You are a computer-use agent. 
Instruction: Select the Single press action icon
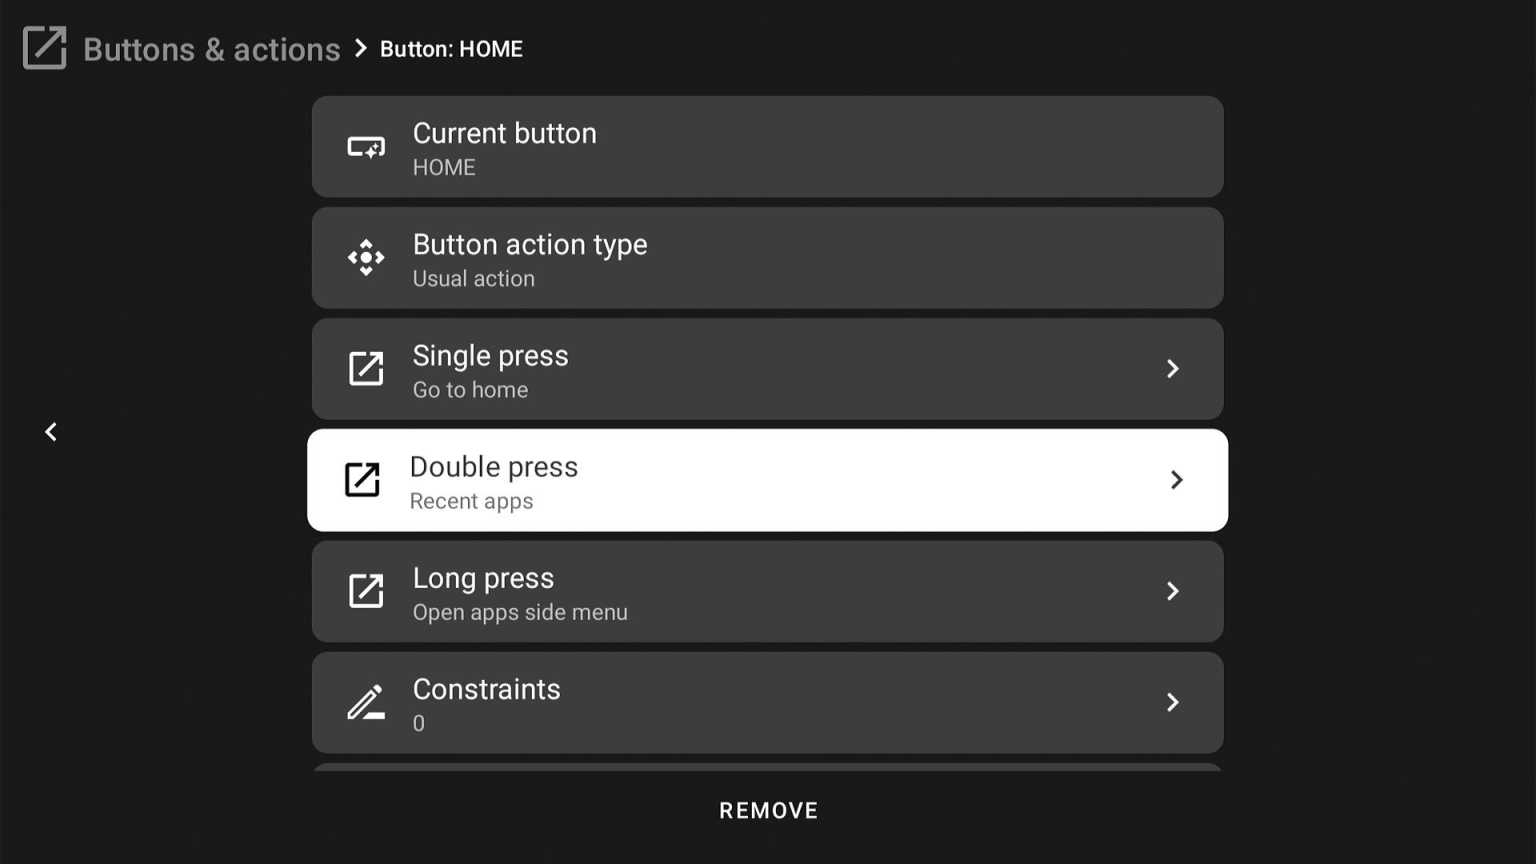point(366,369)
